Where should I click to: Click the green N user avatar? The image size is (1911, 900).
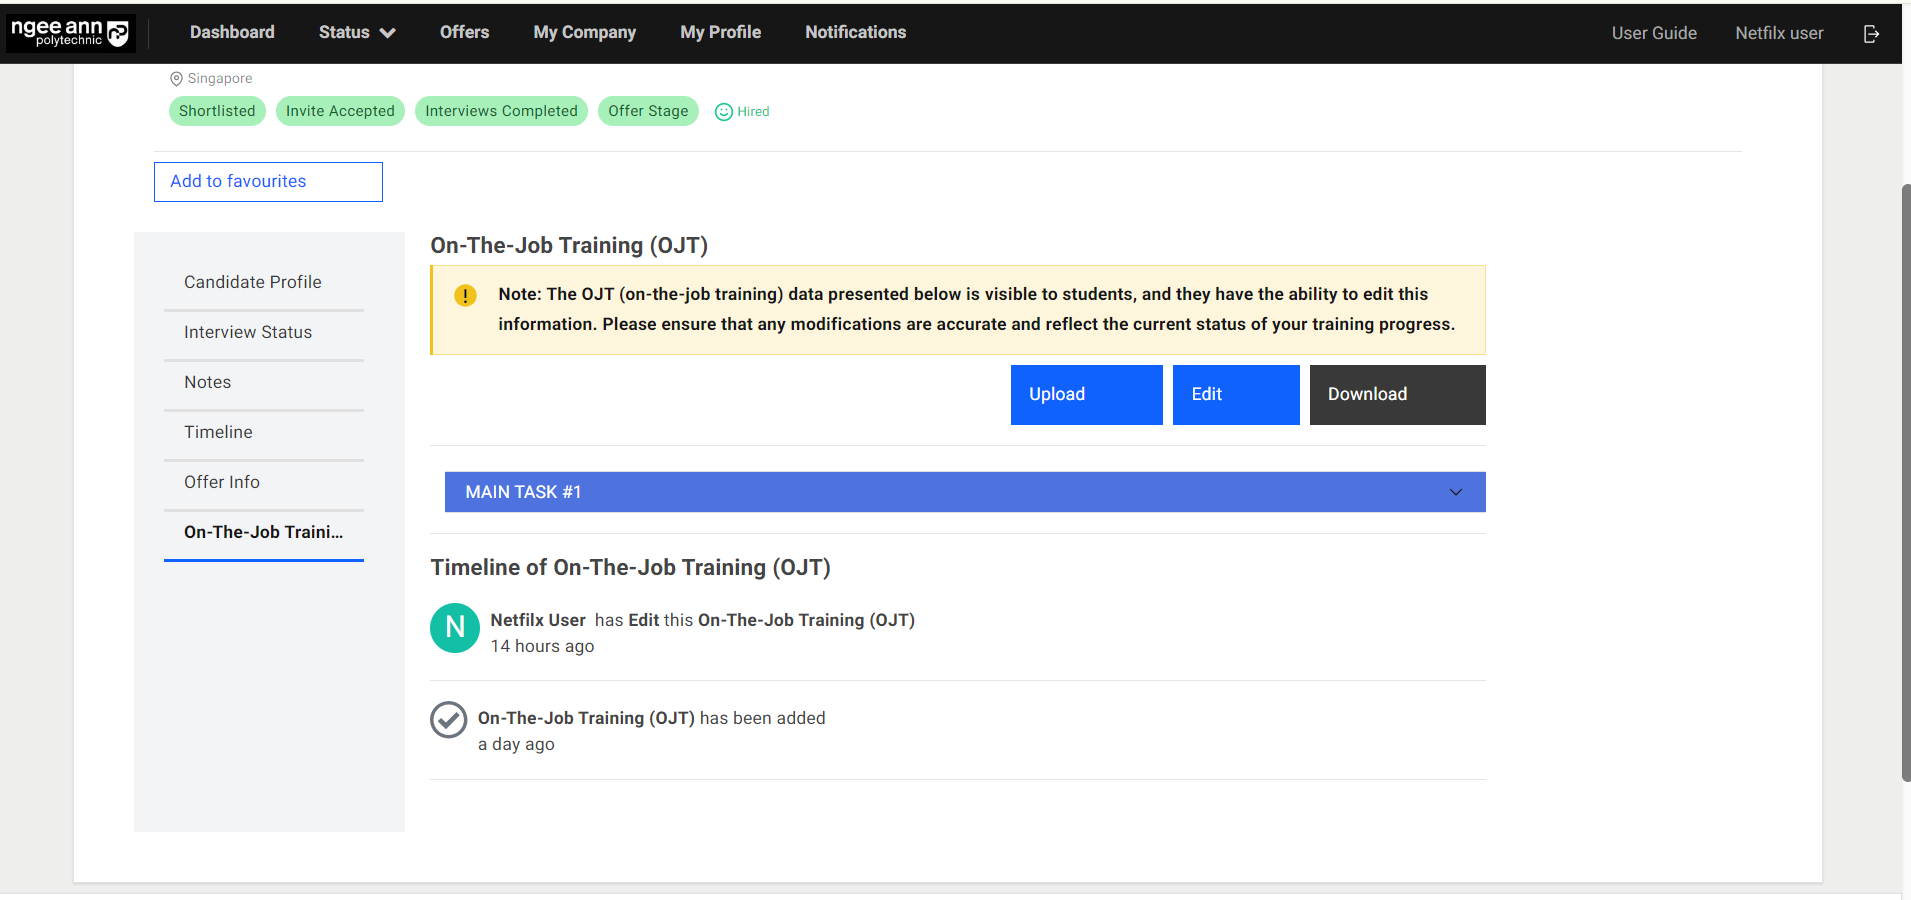455,628
